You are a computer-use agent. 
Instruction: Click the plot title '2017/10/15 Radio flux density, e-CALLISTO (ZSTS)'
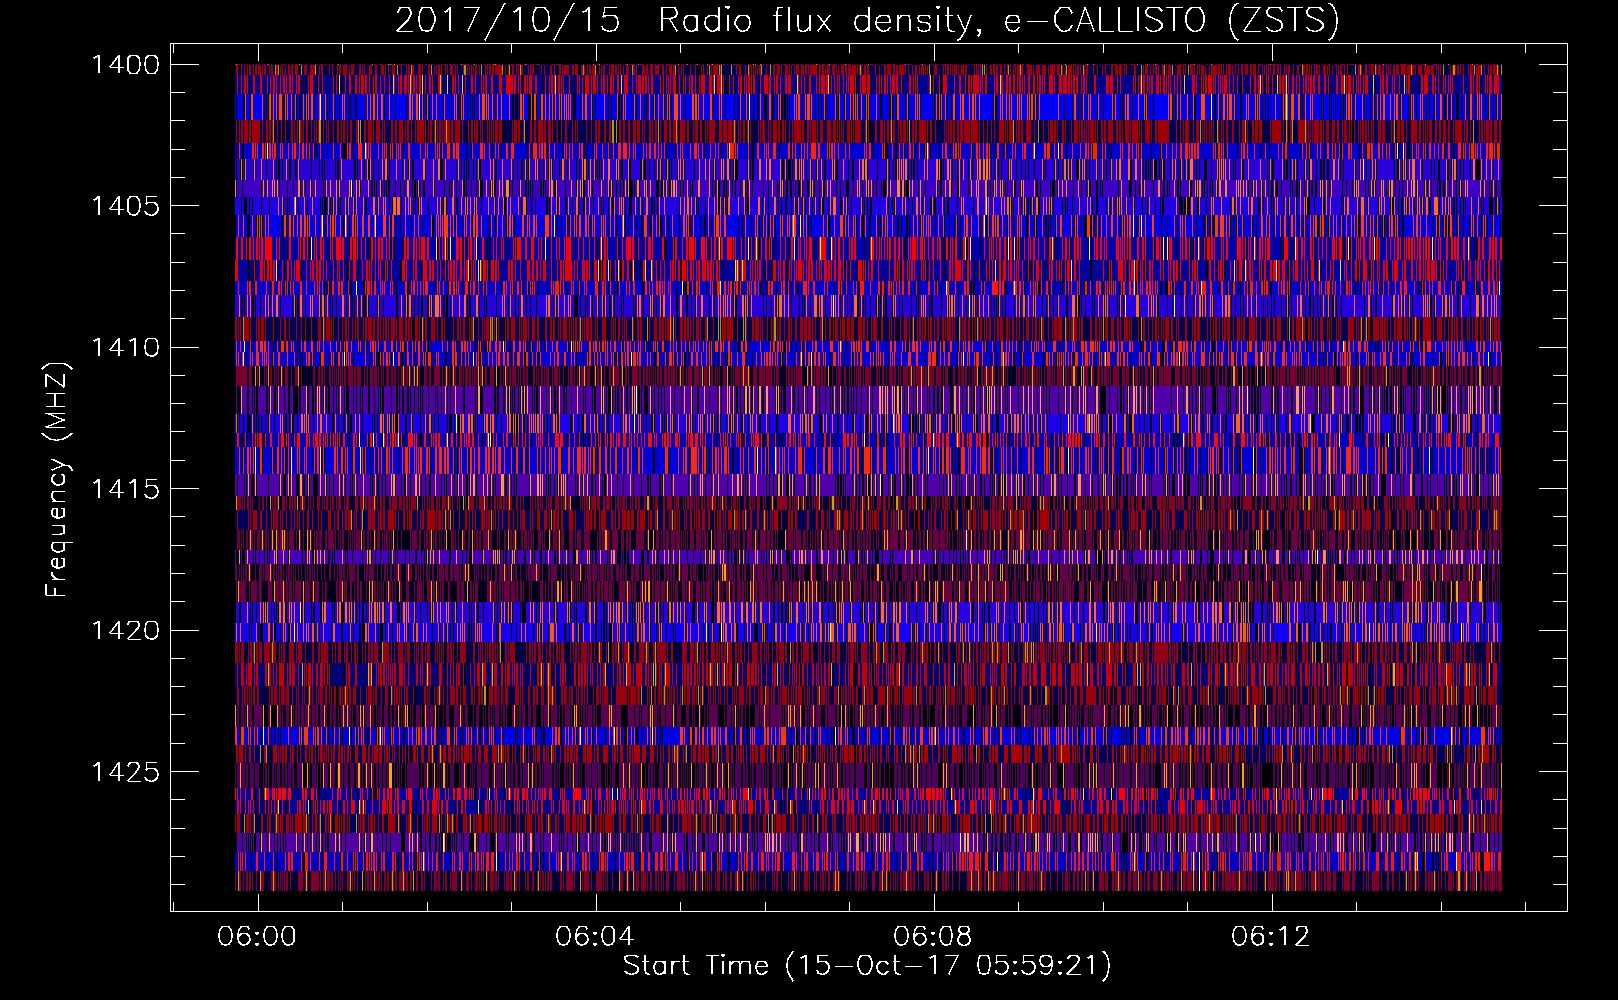click(867, 21)
